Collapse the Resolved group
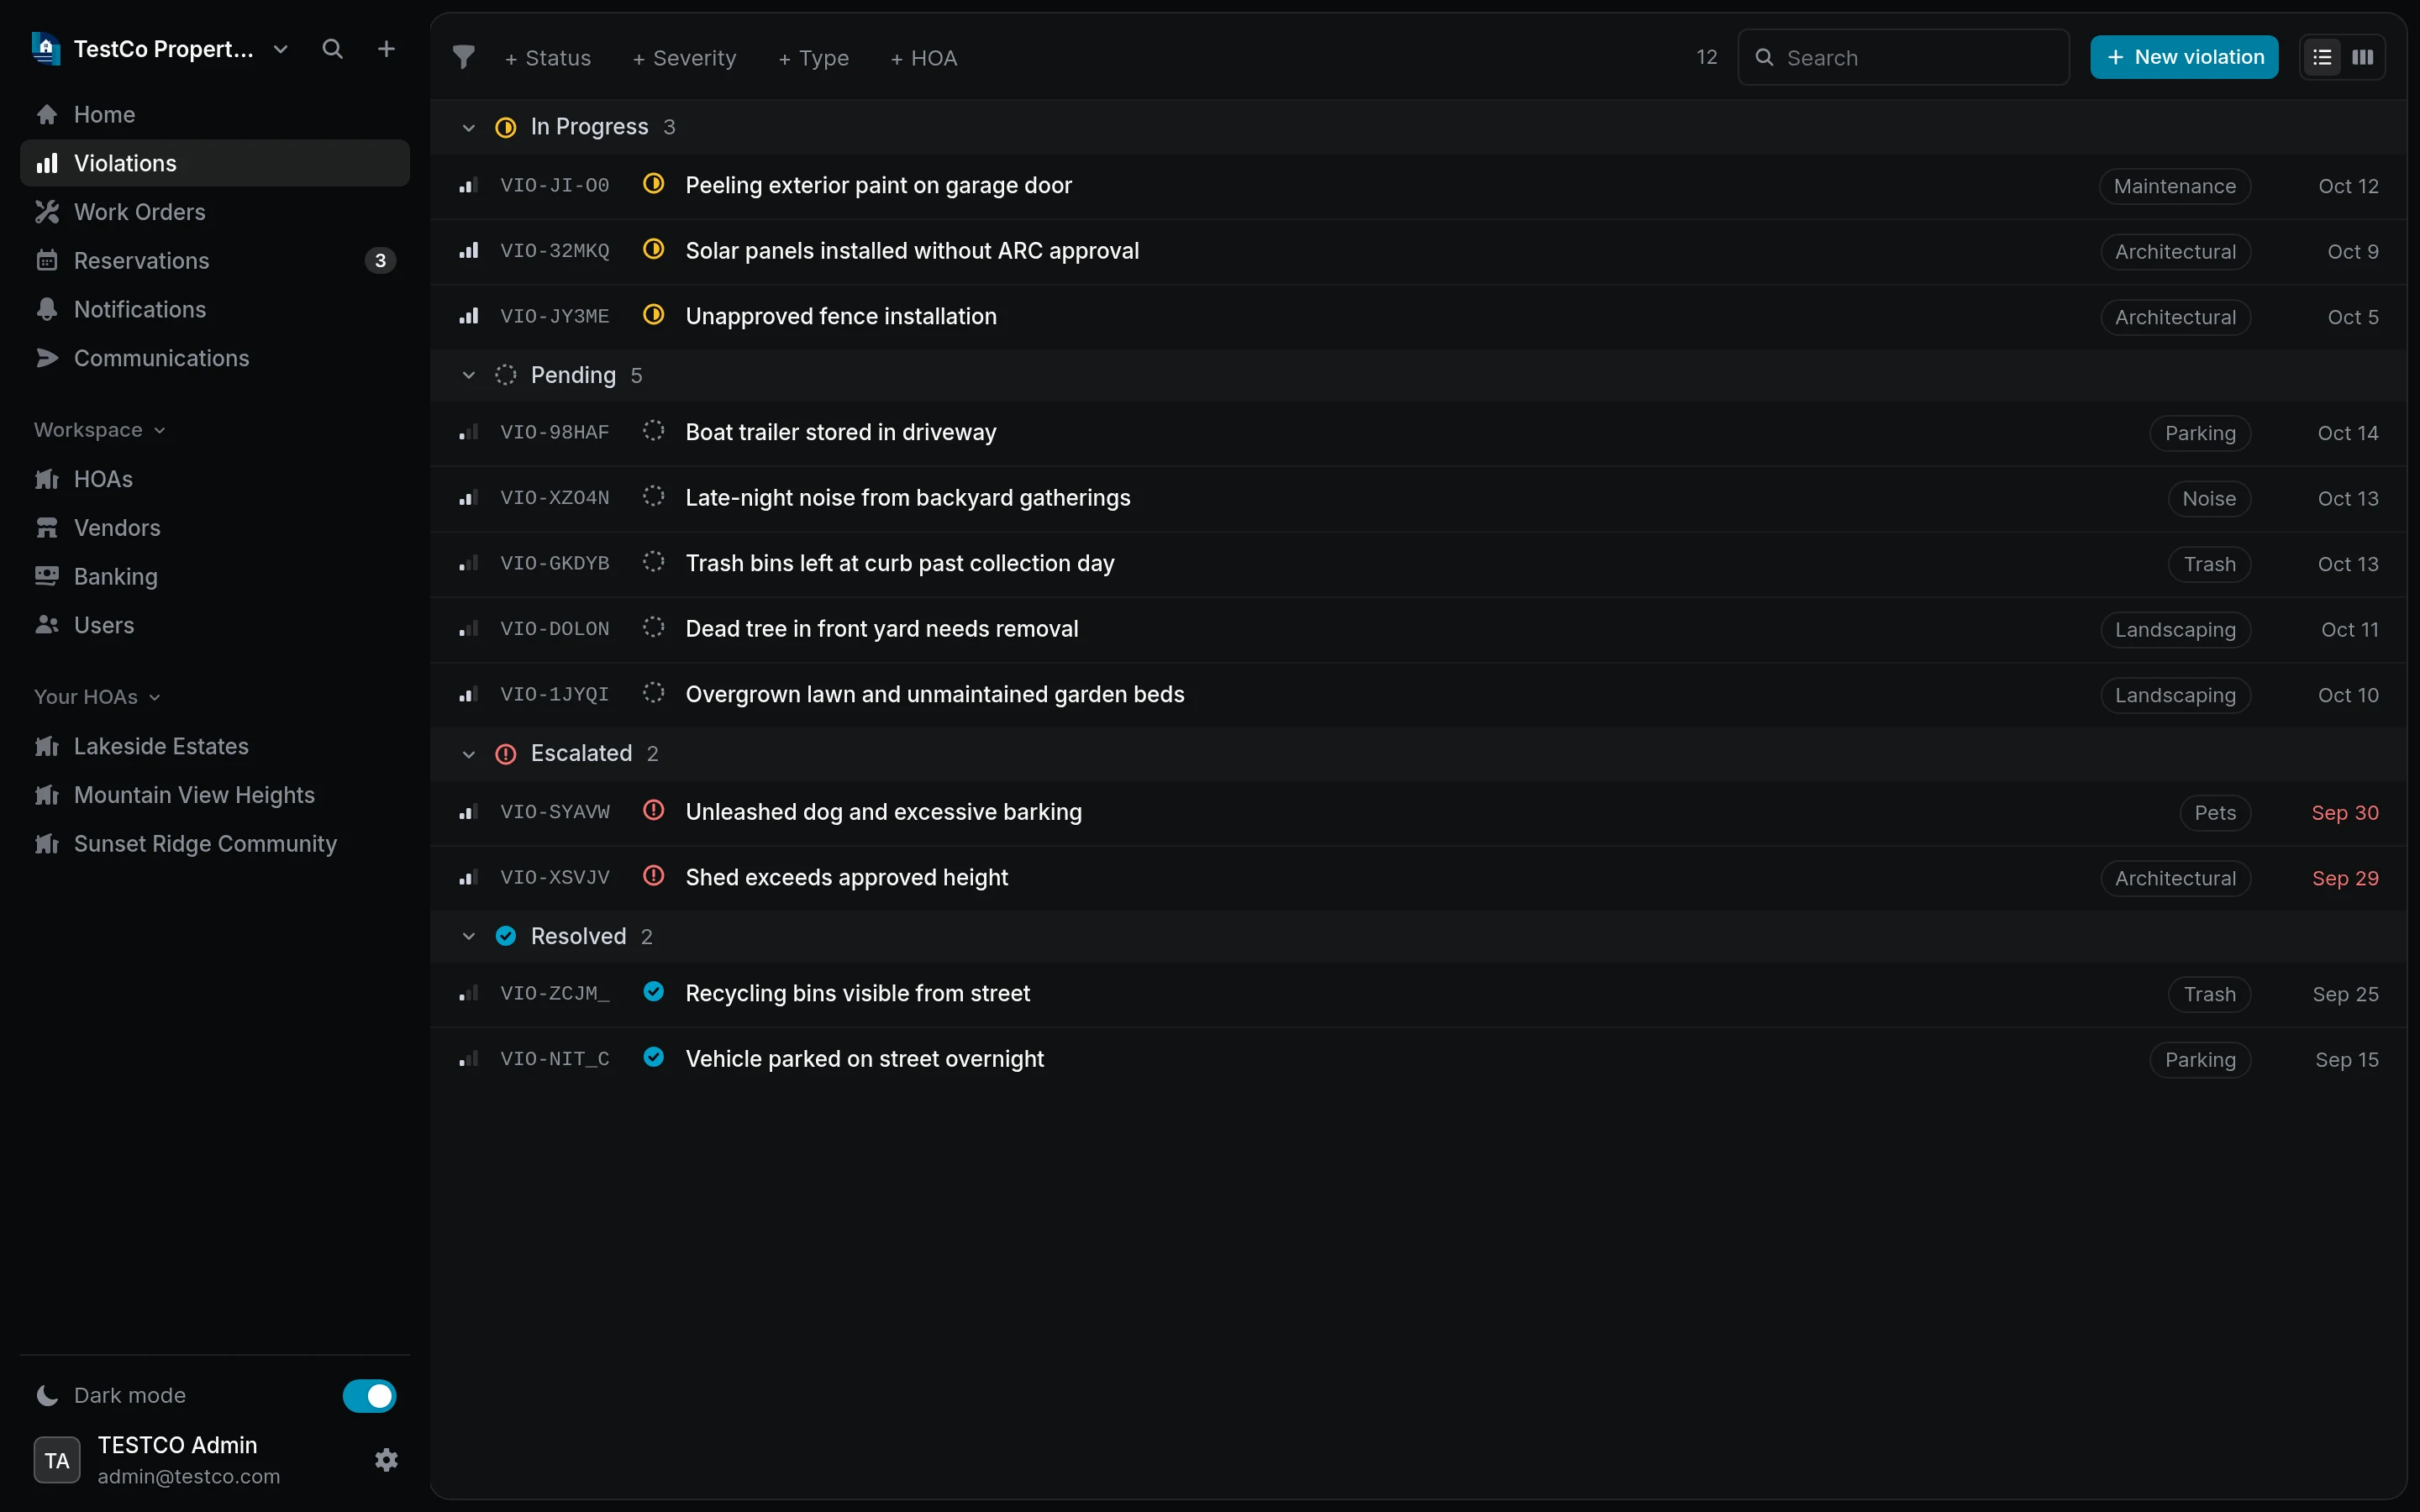 (468, 936)
